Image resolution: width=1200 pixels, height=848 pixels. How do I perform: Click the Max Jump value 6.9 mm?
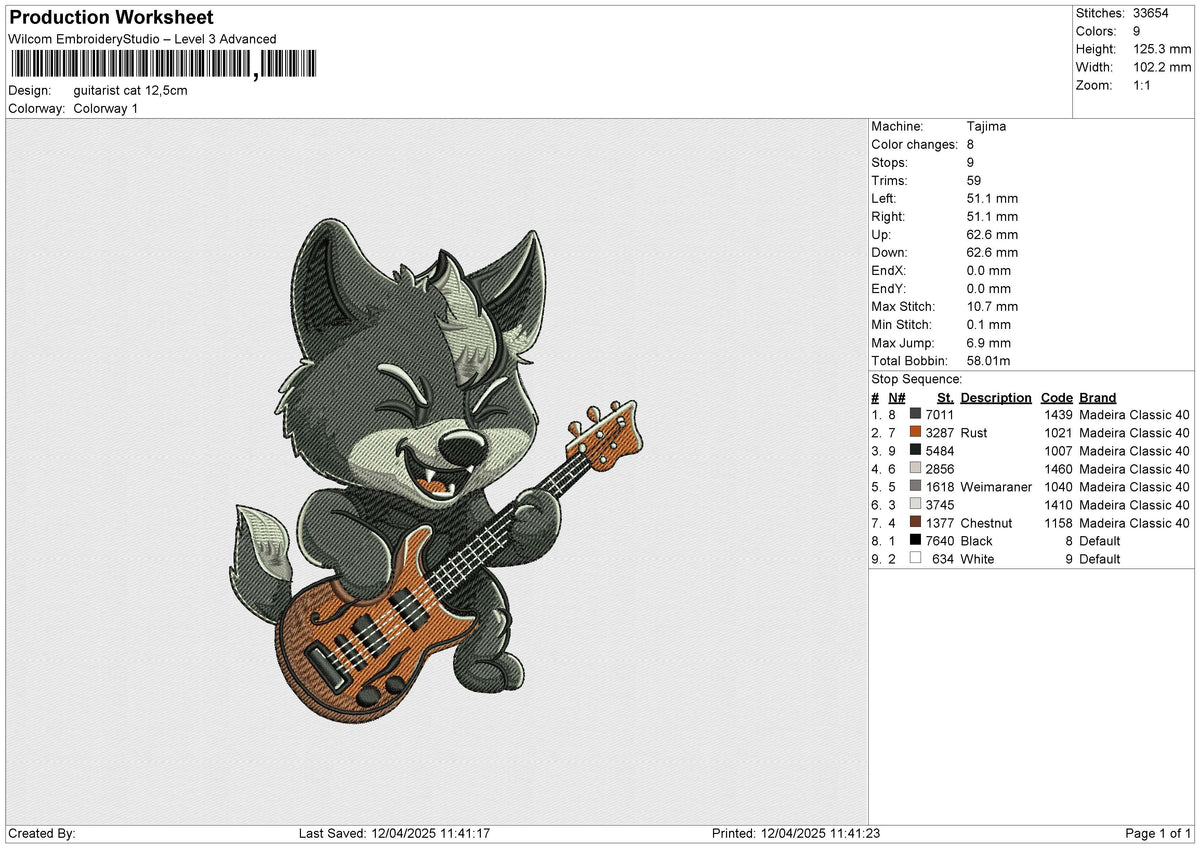(x=989, y=343)
